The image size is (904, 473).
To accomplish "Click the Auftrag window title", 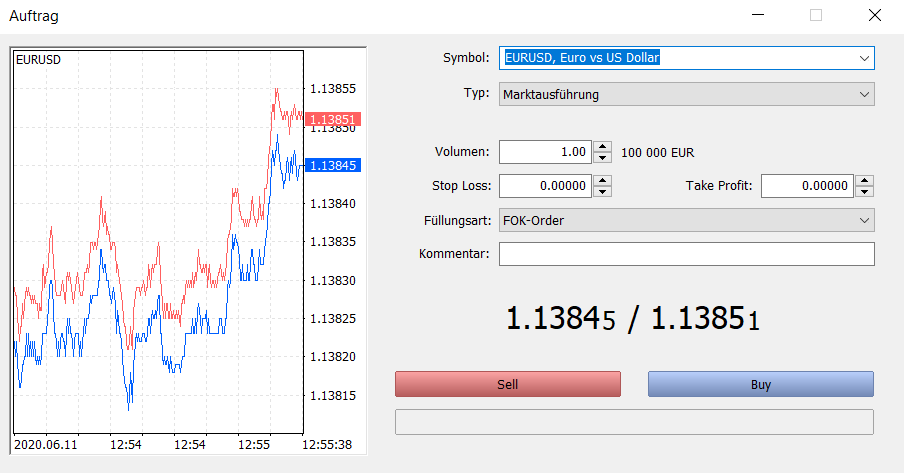I will [x=34, y=16].
